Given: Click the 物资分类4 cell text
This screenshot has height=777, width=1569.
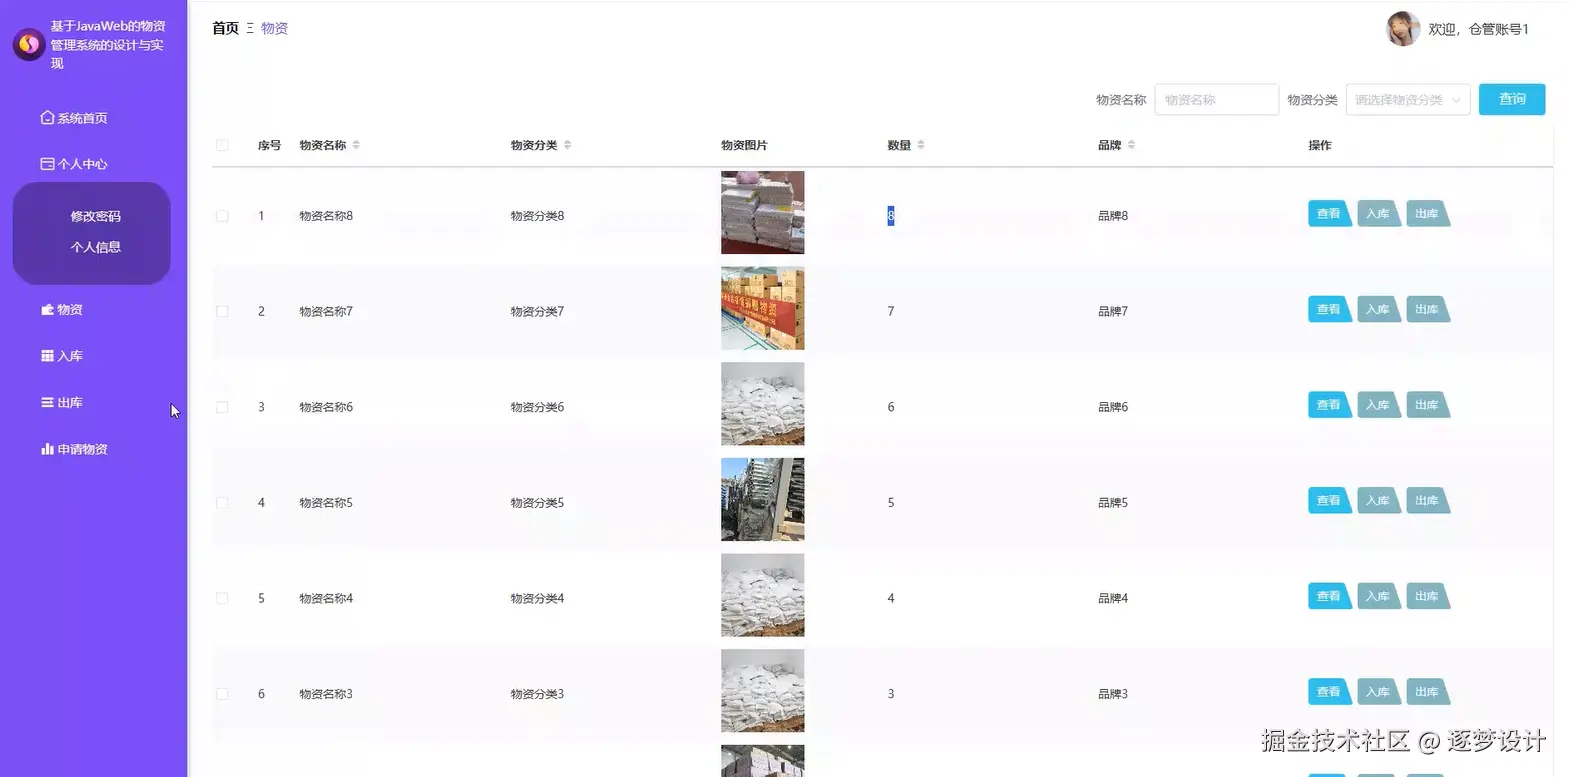Looking at the screenshot, I should tap(537, 599).
